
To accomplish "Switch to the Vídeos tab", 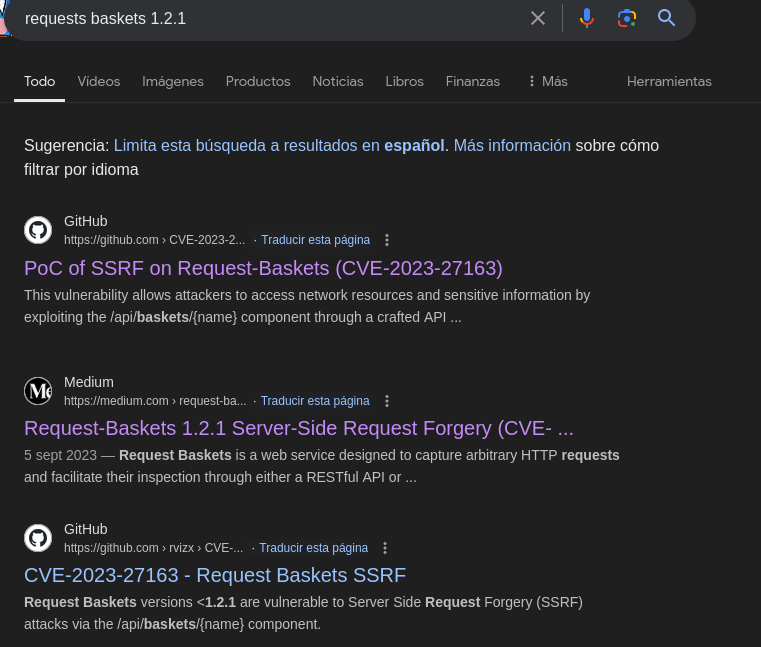I will tap(99, 82).
